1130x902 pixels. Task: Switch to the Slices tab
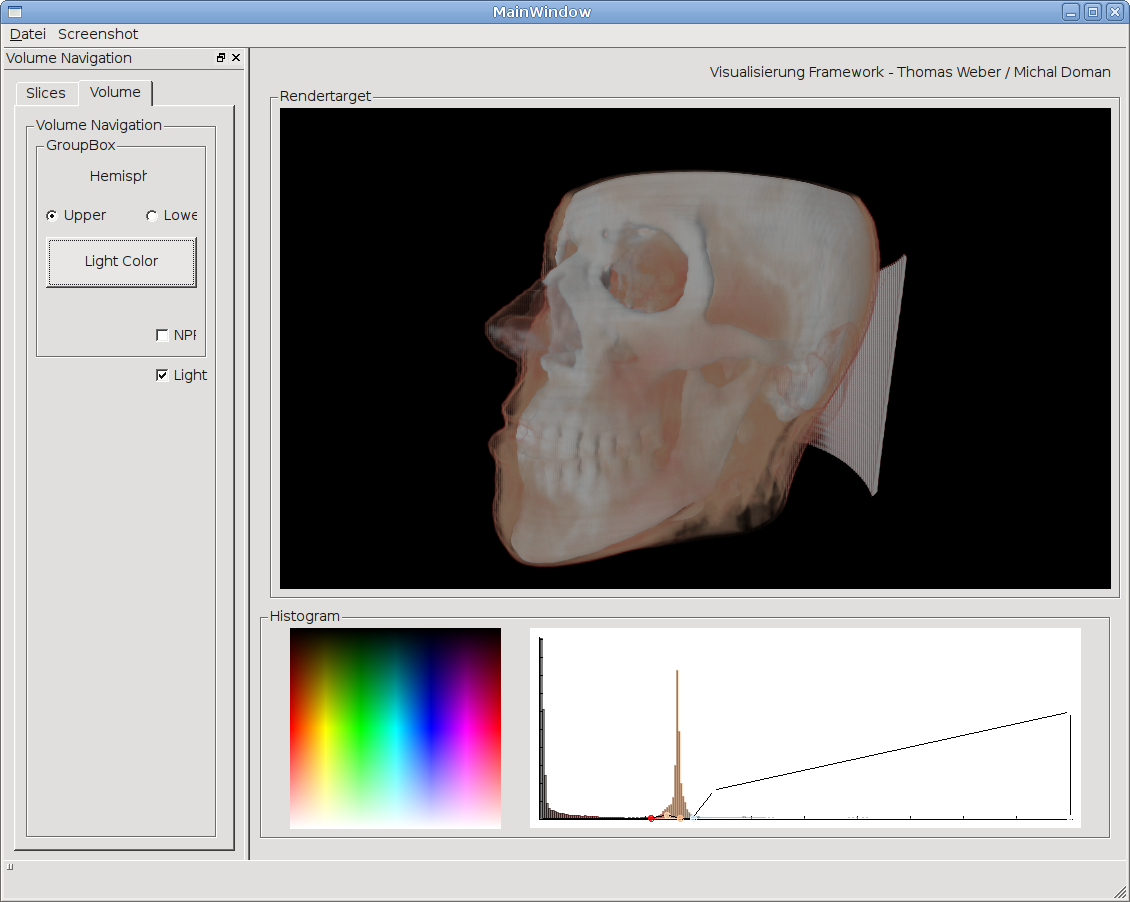(x=46, y=93)
